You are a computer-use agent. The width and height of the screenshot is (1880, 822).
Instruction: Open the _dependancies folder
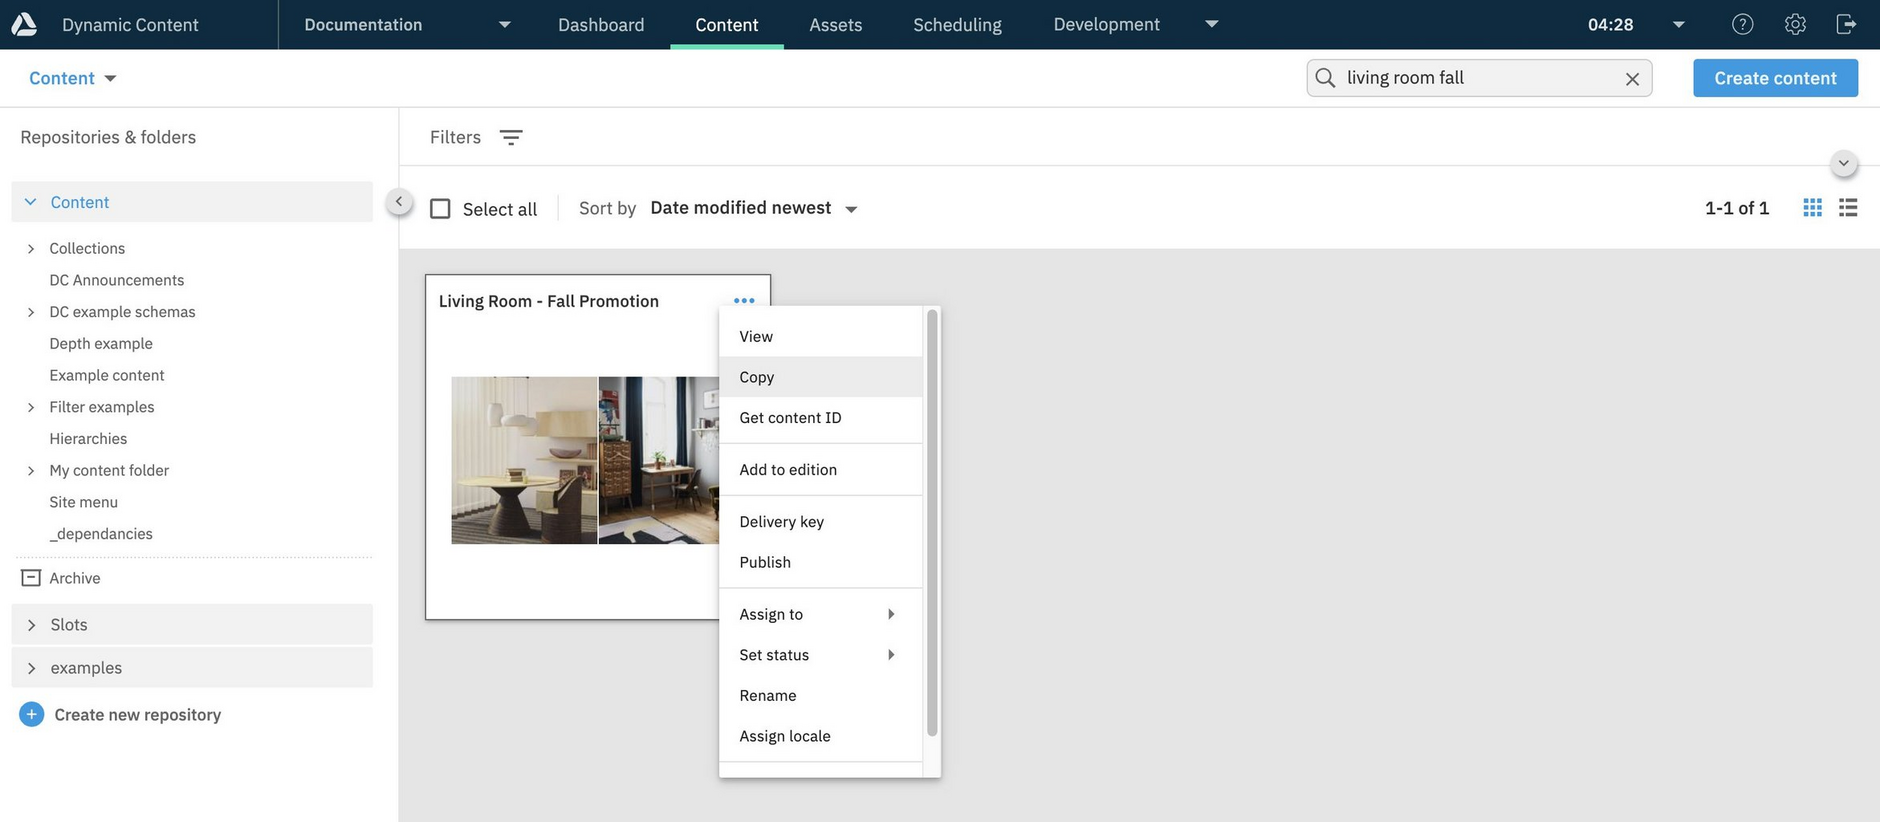pos(101,534)
